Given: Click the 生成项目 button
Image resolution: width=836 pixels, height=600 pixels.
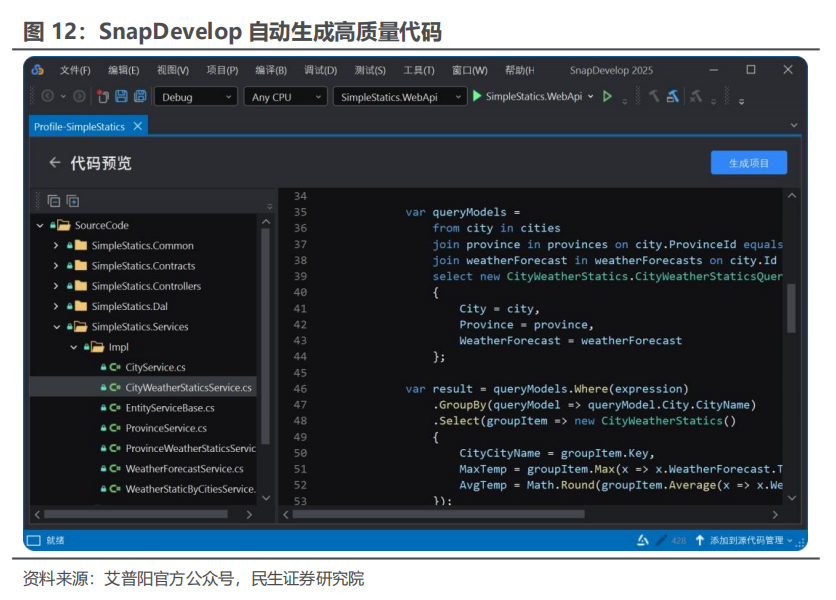Looking at the screenshot, I should tap(749, 163).
